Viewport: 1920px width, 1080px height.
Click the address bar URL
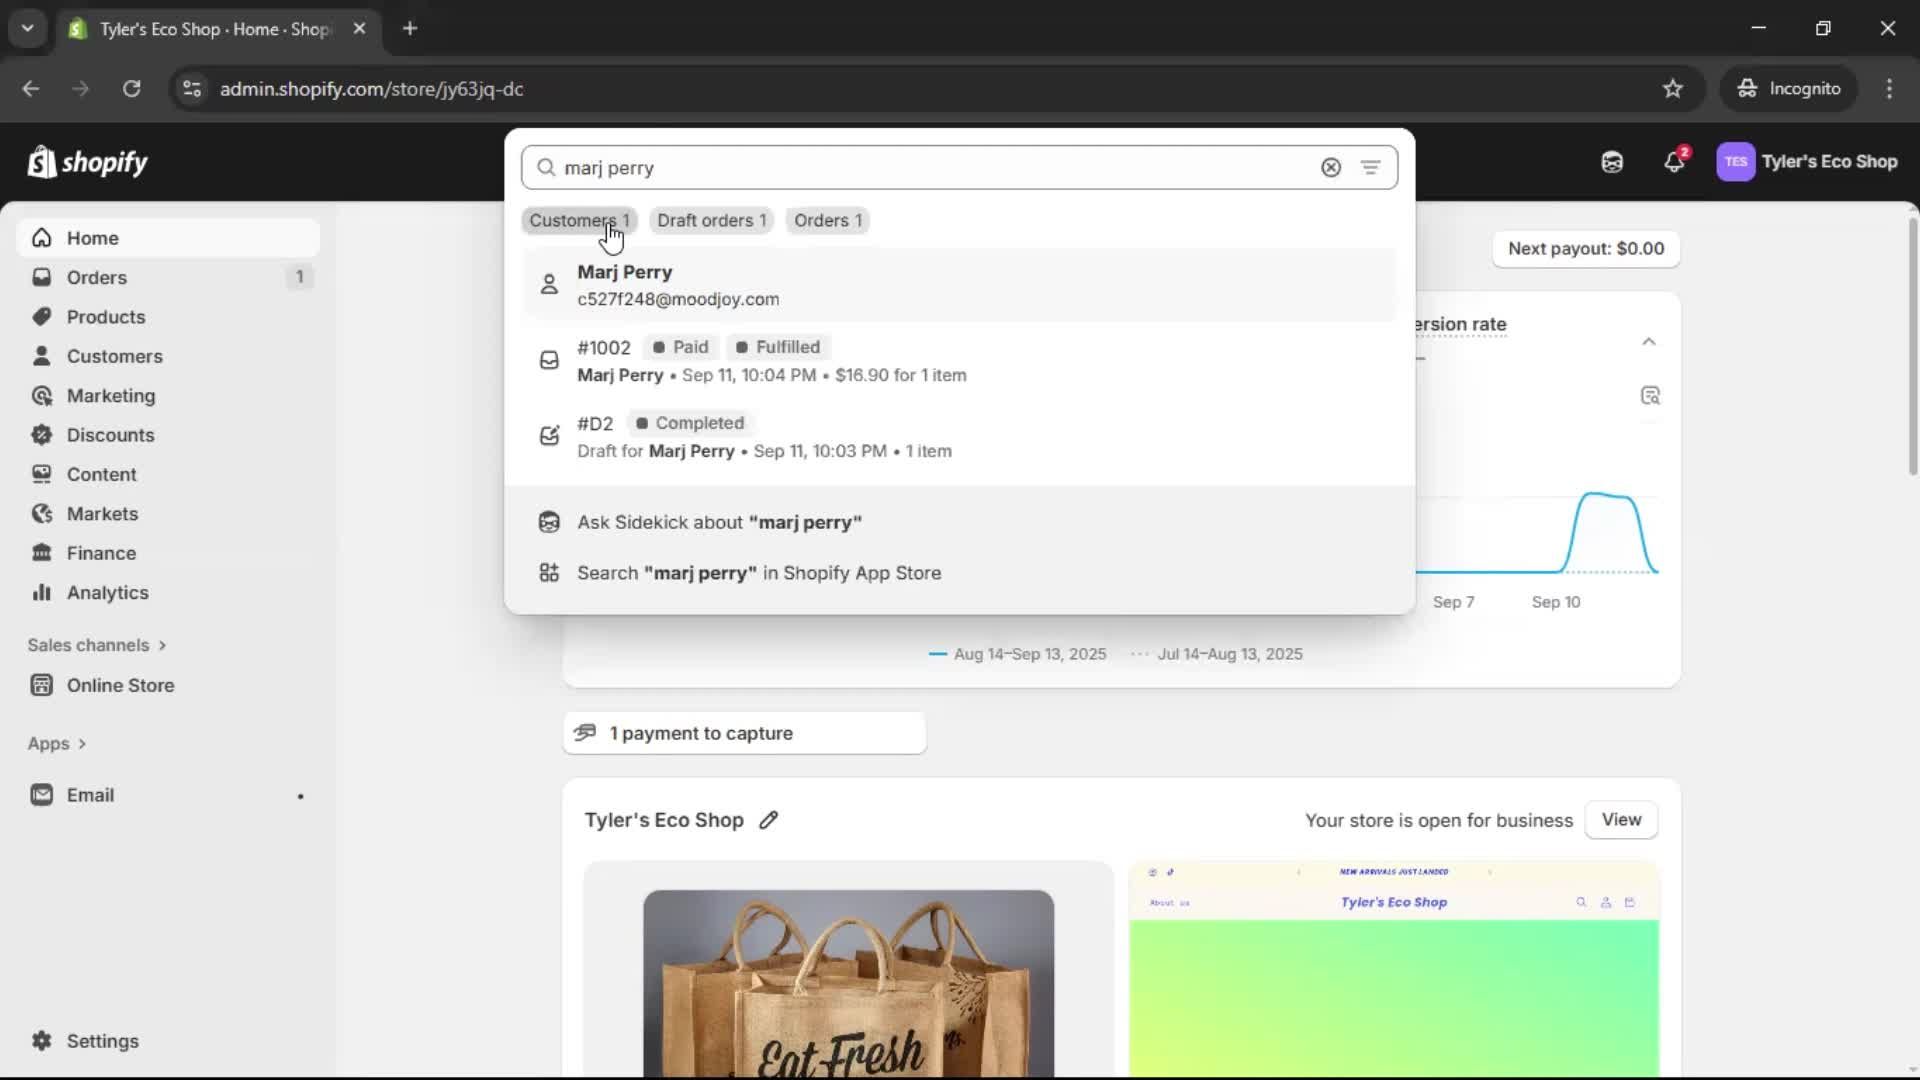coord(371,89)
